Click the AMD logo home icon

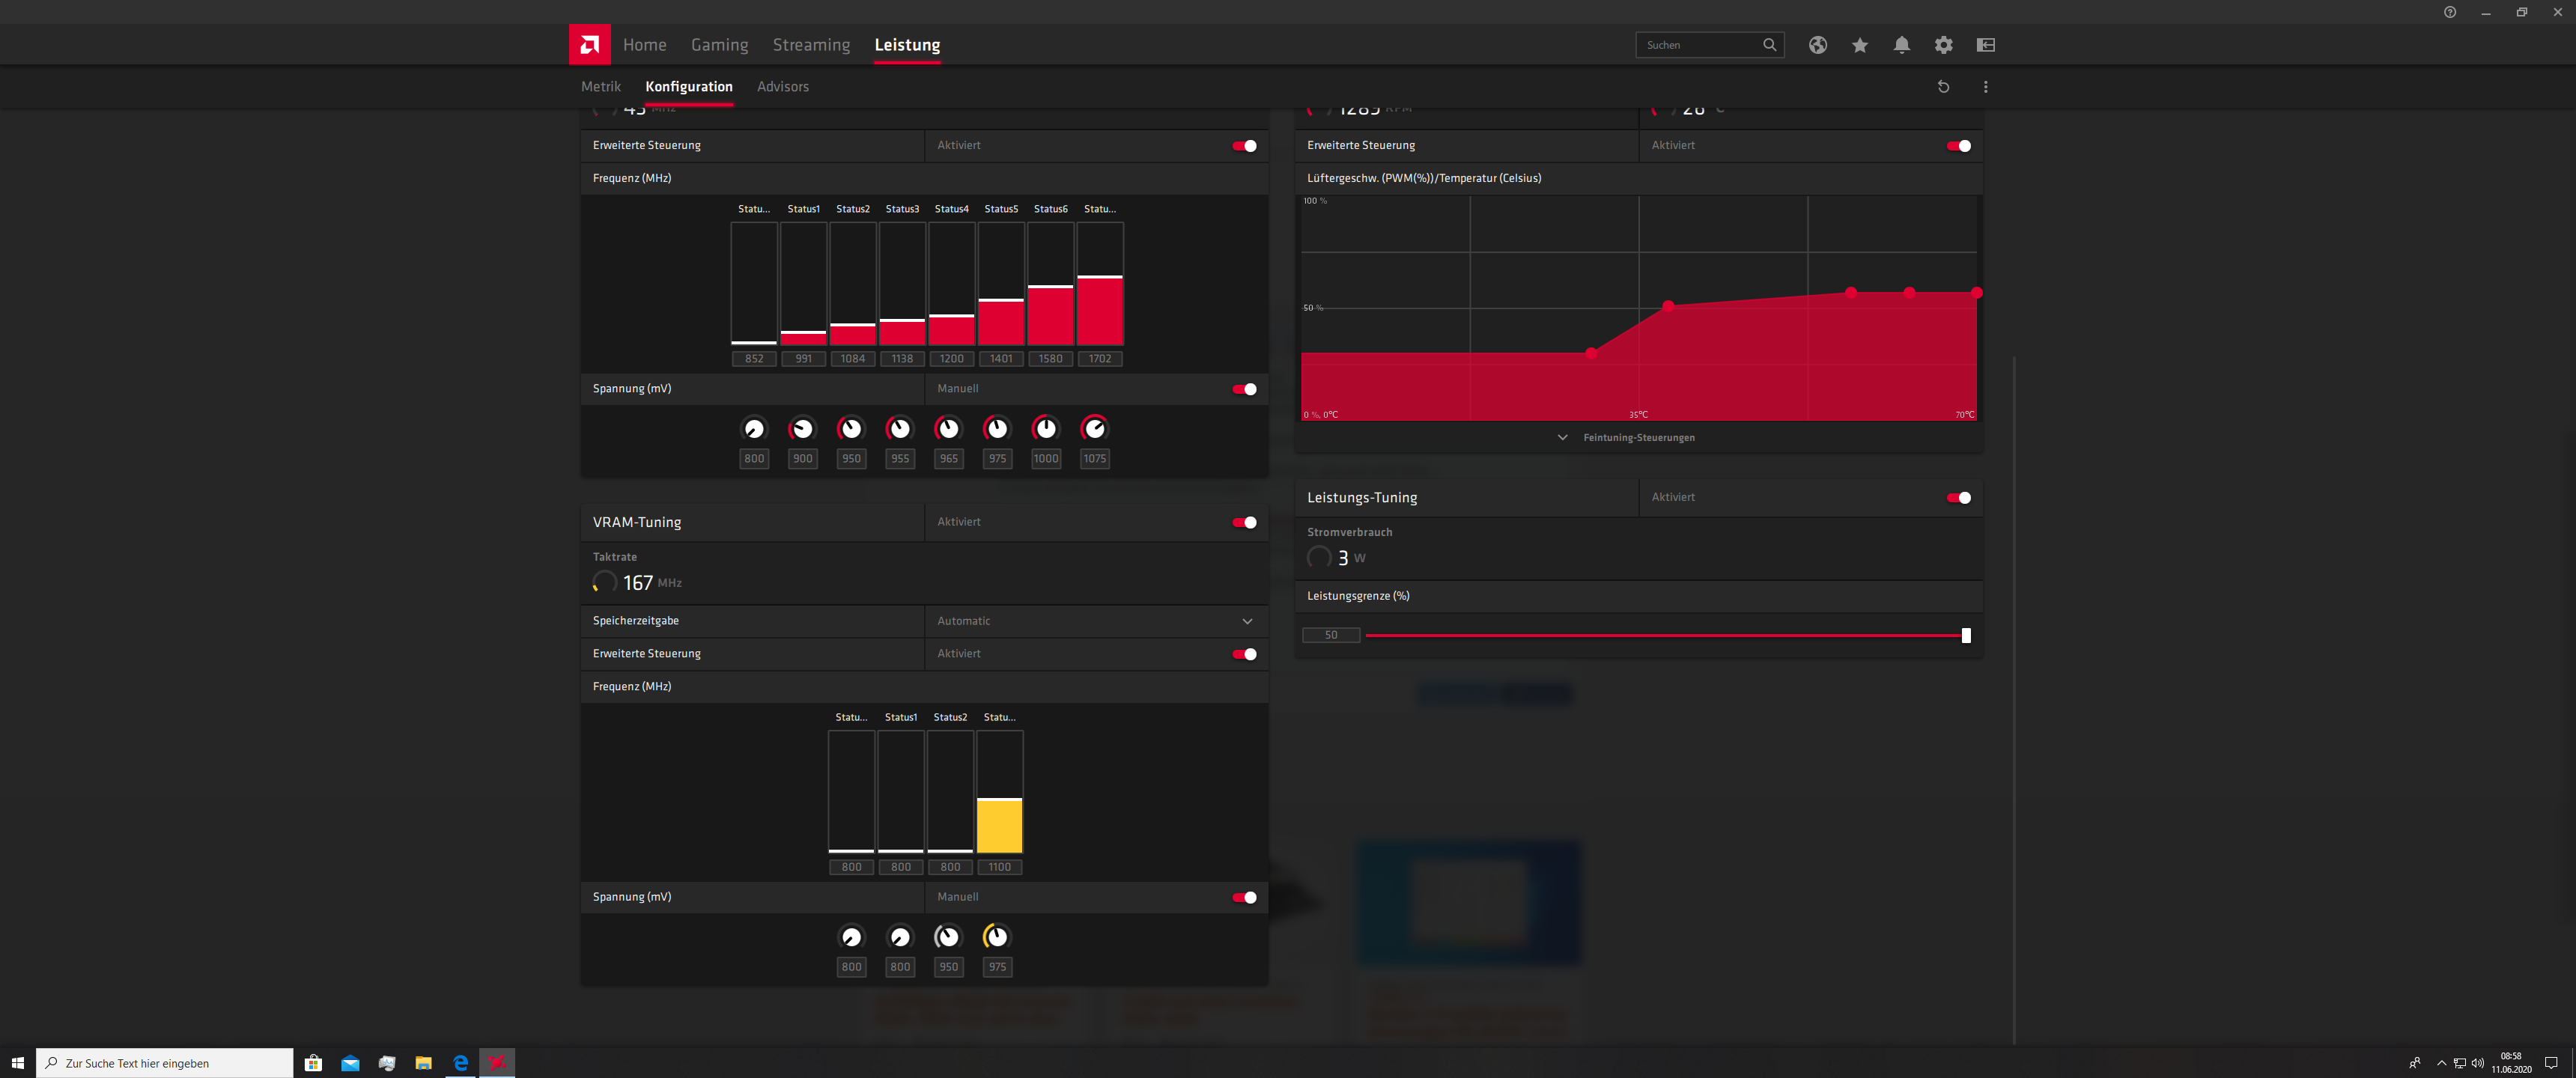(589, 45)
